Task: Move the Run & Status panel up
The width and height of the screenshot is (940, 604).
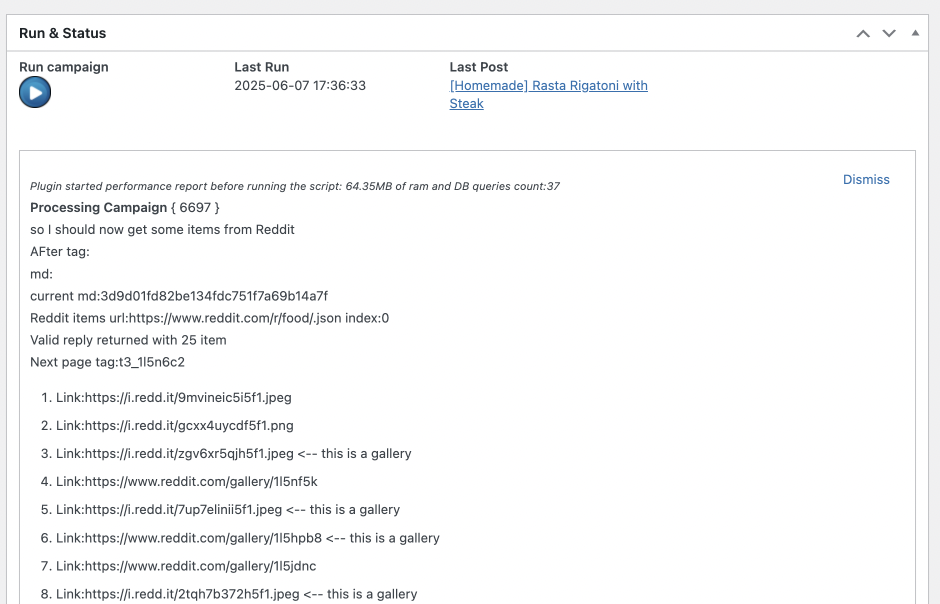Action: [863, 33]
